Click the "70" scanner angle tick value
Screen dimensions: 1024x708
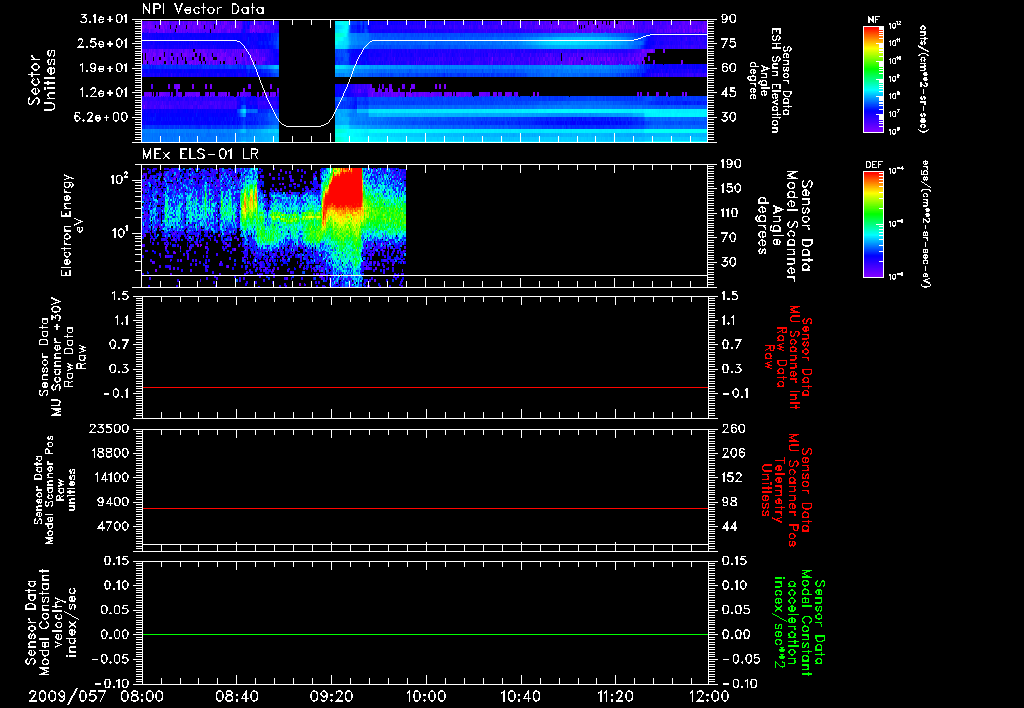728,238
